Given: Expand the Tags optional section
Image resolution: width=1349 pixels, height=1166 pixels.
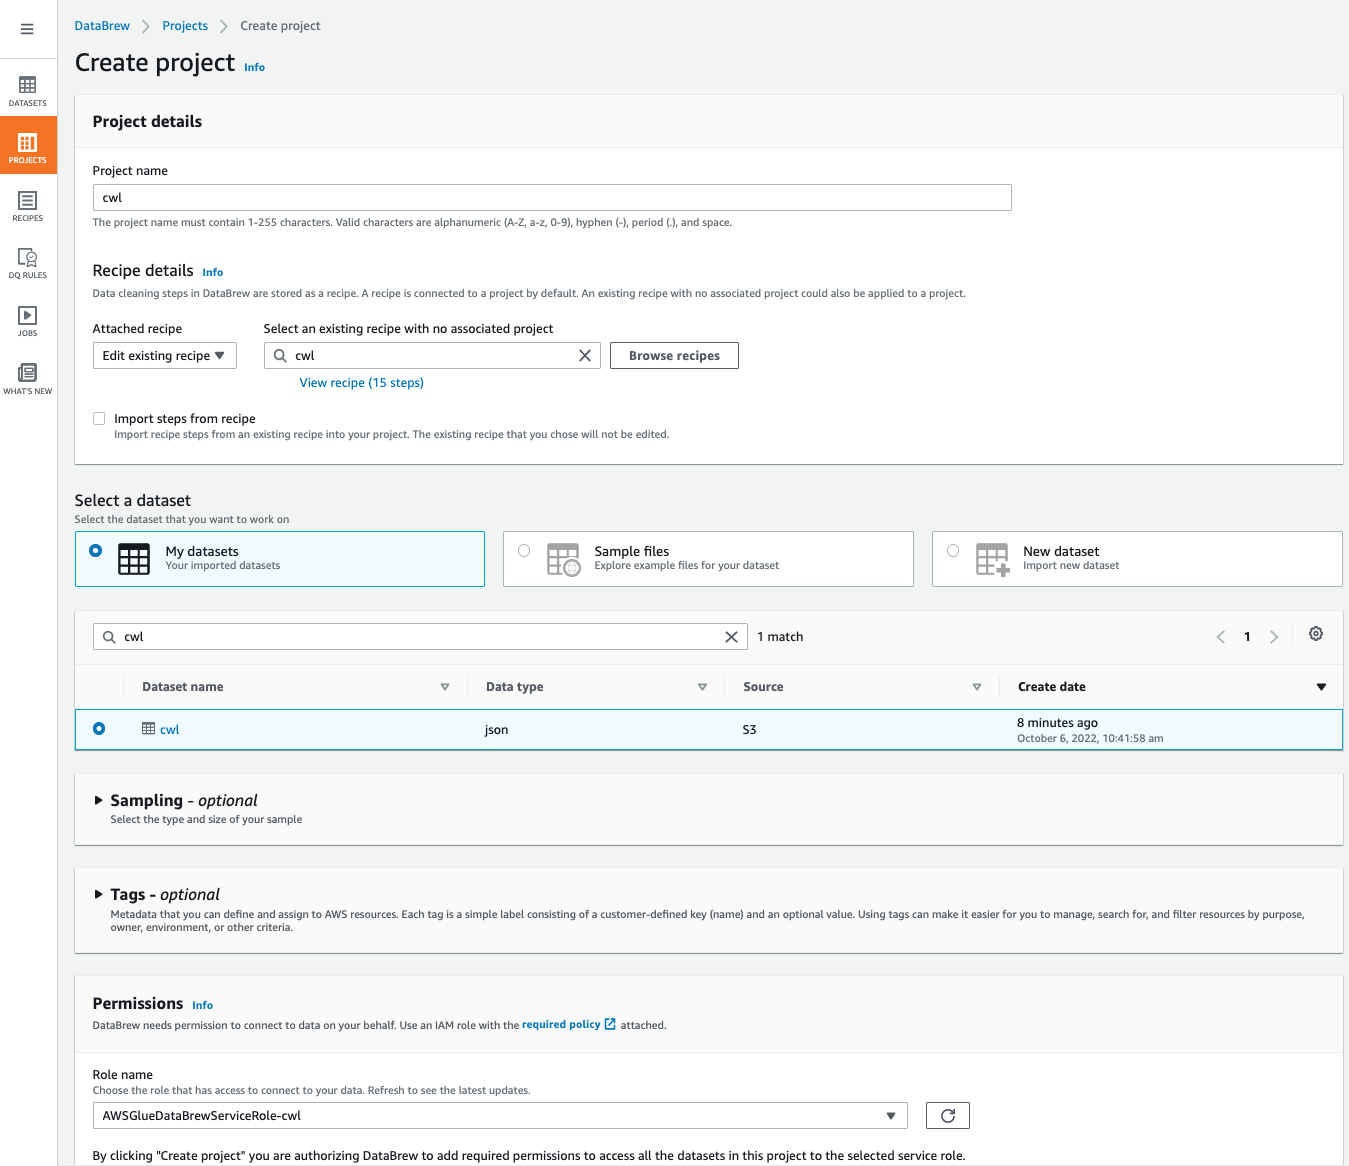Looking at the screenshot, I should click(x=98, y=894).
